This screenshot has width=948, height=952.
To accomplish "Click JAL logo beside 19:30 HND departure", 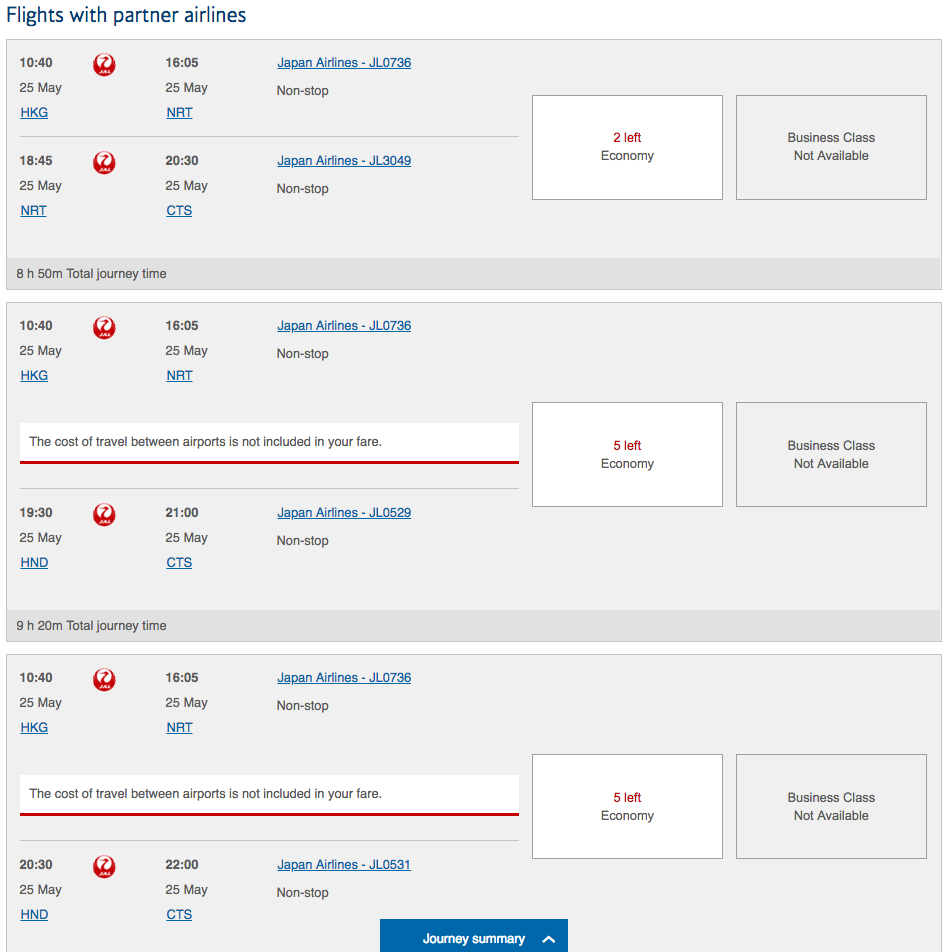I will tap(104, 515).
